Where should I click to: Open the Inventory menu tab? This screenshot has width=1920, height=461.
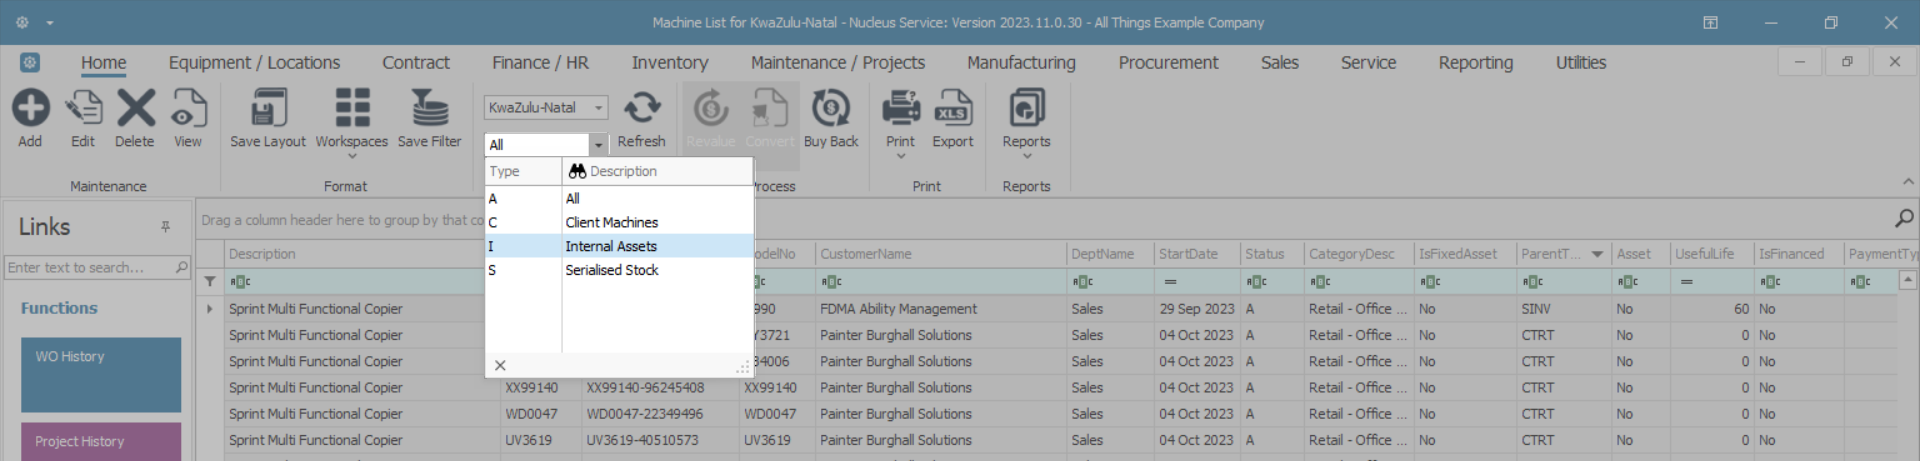pos(670,63)
